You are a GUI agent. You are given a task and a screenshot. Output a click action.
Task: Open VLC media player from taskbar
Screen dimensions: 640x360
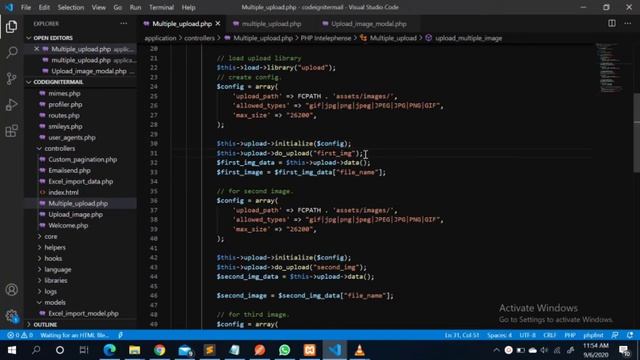point(359,350)
